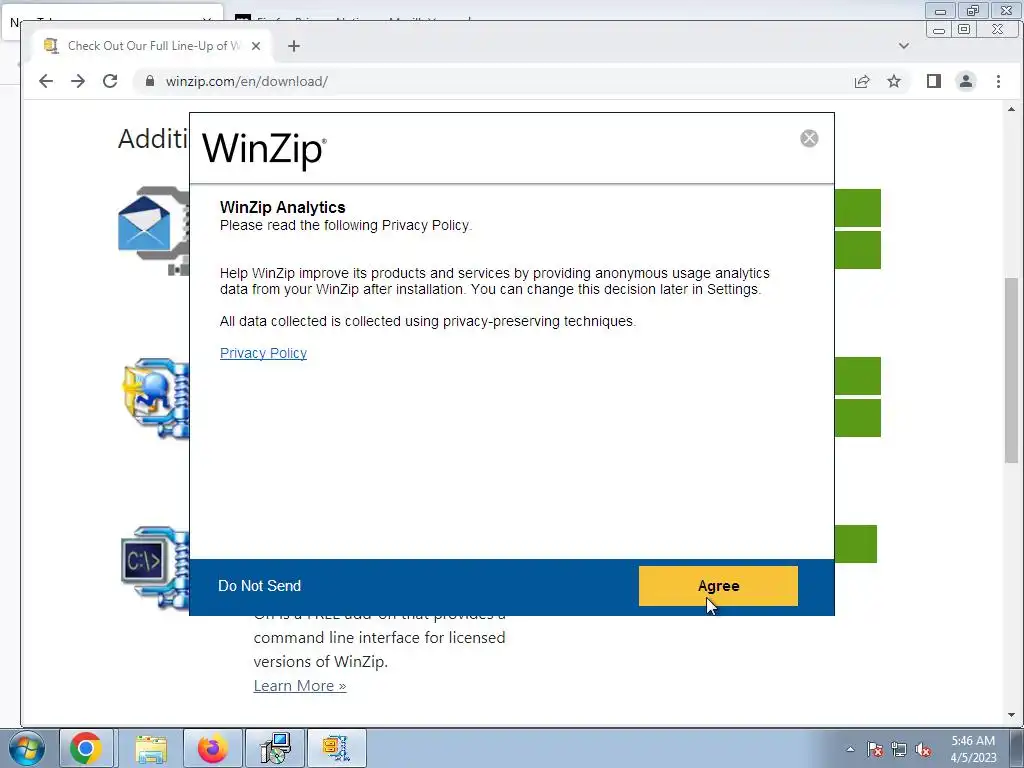Show hidden system tray icons
The image size is (1024, 768).
pyautogui.click(x=850, y=749)
